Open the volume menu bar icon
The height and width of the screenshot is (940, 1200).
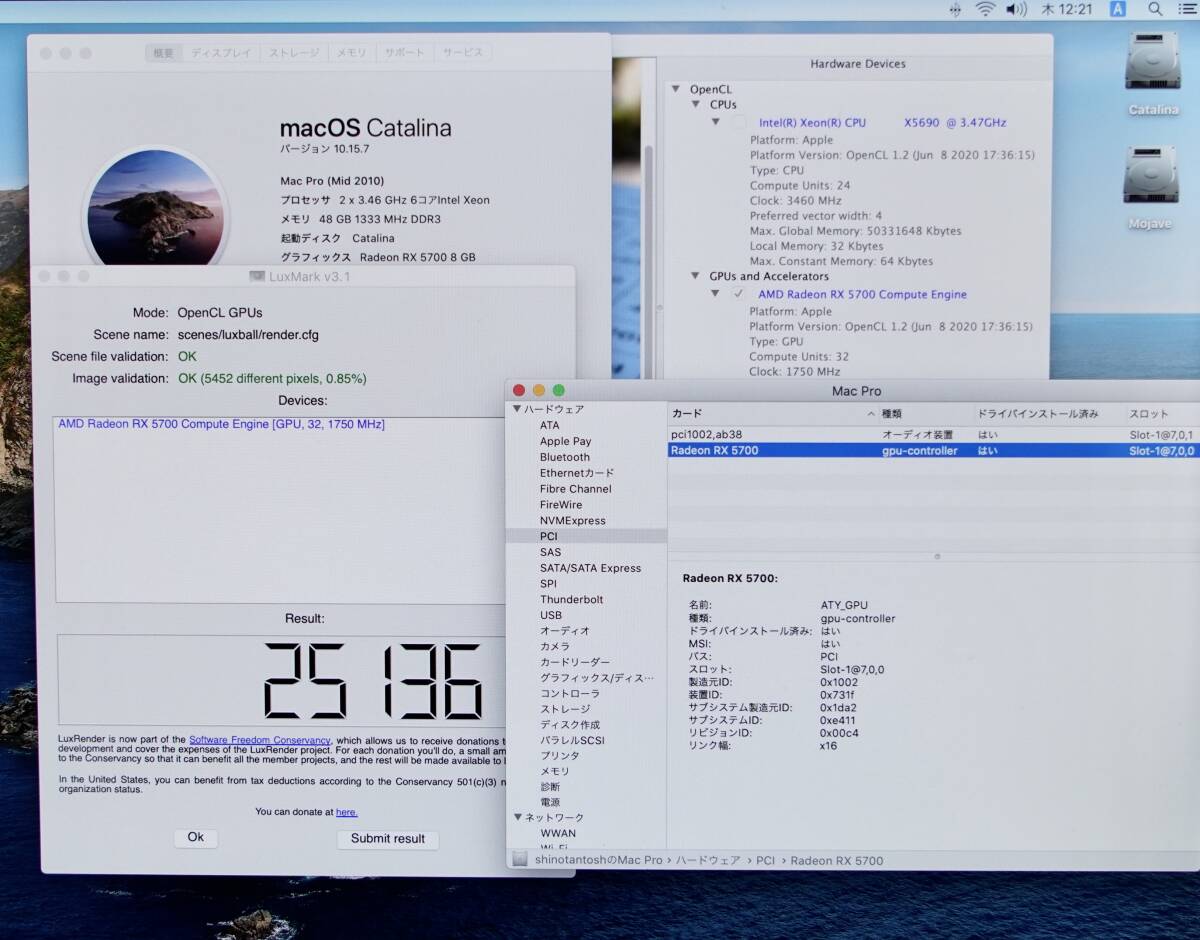pos(1016,10)
